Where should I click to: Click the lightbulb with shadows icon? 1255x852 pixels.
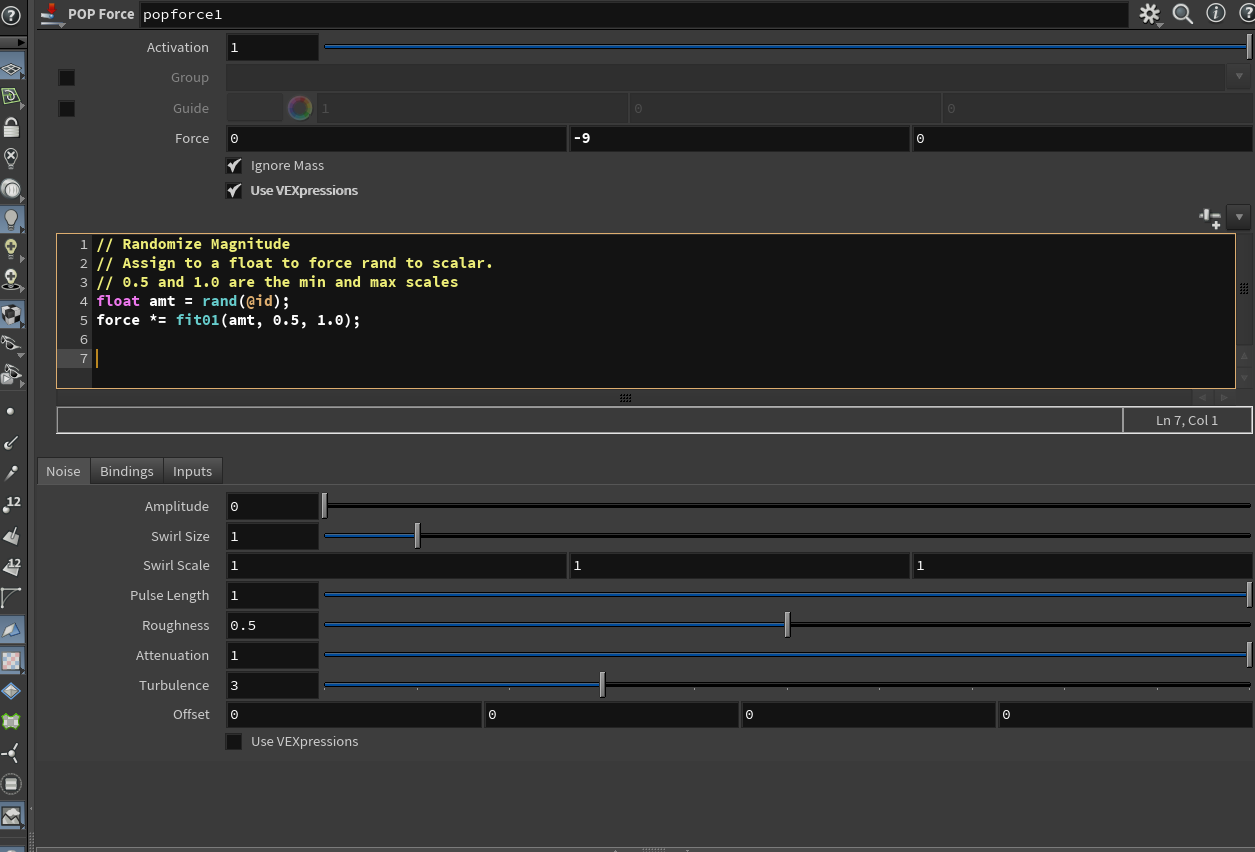click(11, 279)
